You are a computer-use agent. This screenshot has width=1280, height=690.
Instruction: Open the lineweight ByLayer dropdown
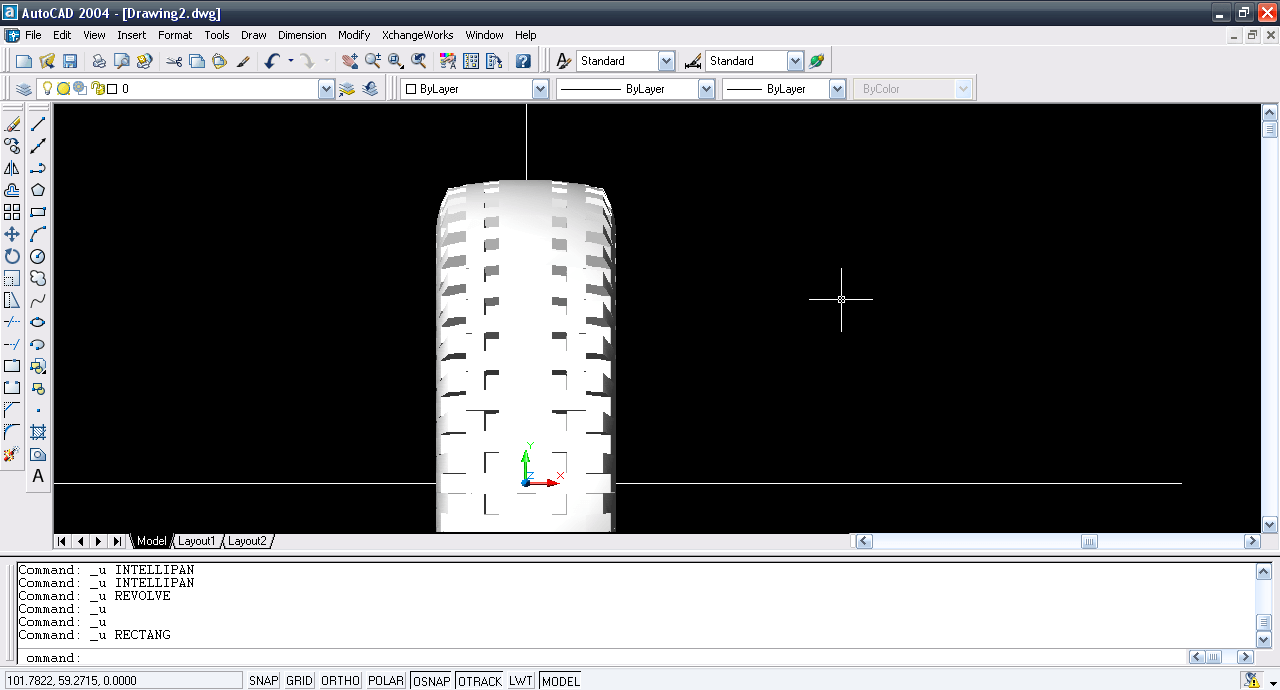pyautogui.click(x=838, y=89)
